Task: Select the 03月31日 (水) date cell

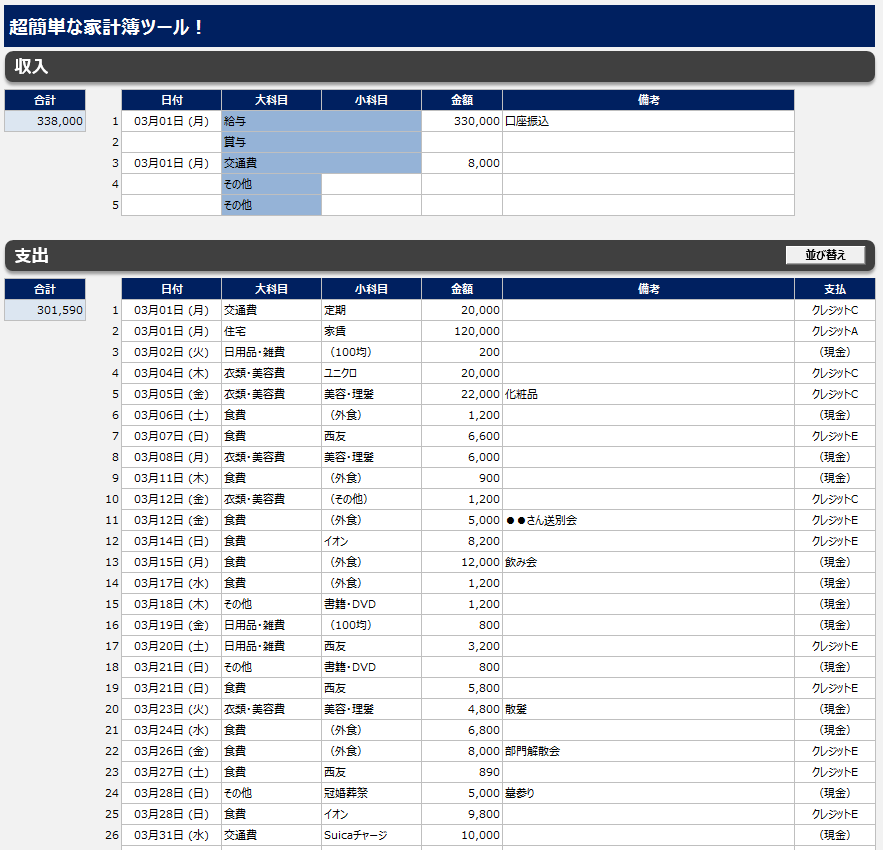Action: pyautogui.click(x=171, y=835)
